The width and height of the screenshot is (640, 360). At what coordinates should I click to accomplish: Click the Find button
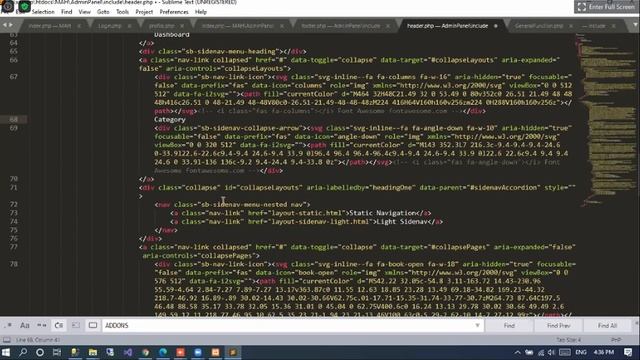click(509, 325)
